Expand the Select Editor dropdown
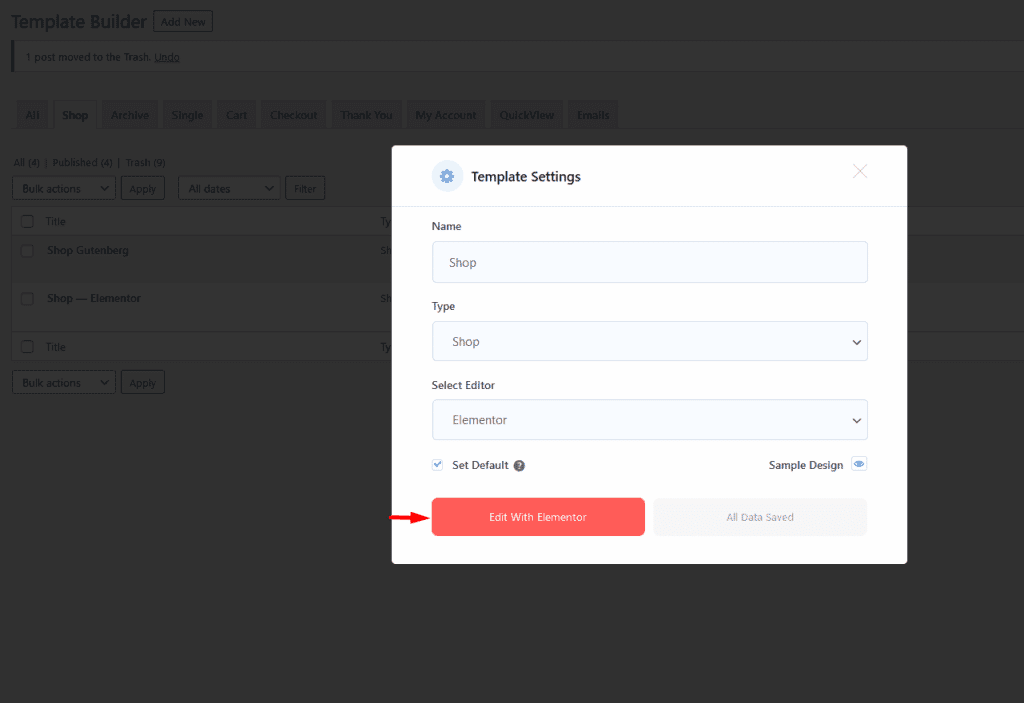Image resolution: width=1024 pixels, height=703 pixels. tap(649, 420)
